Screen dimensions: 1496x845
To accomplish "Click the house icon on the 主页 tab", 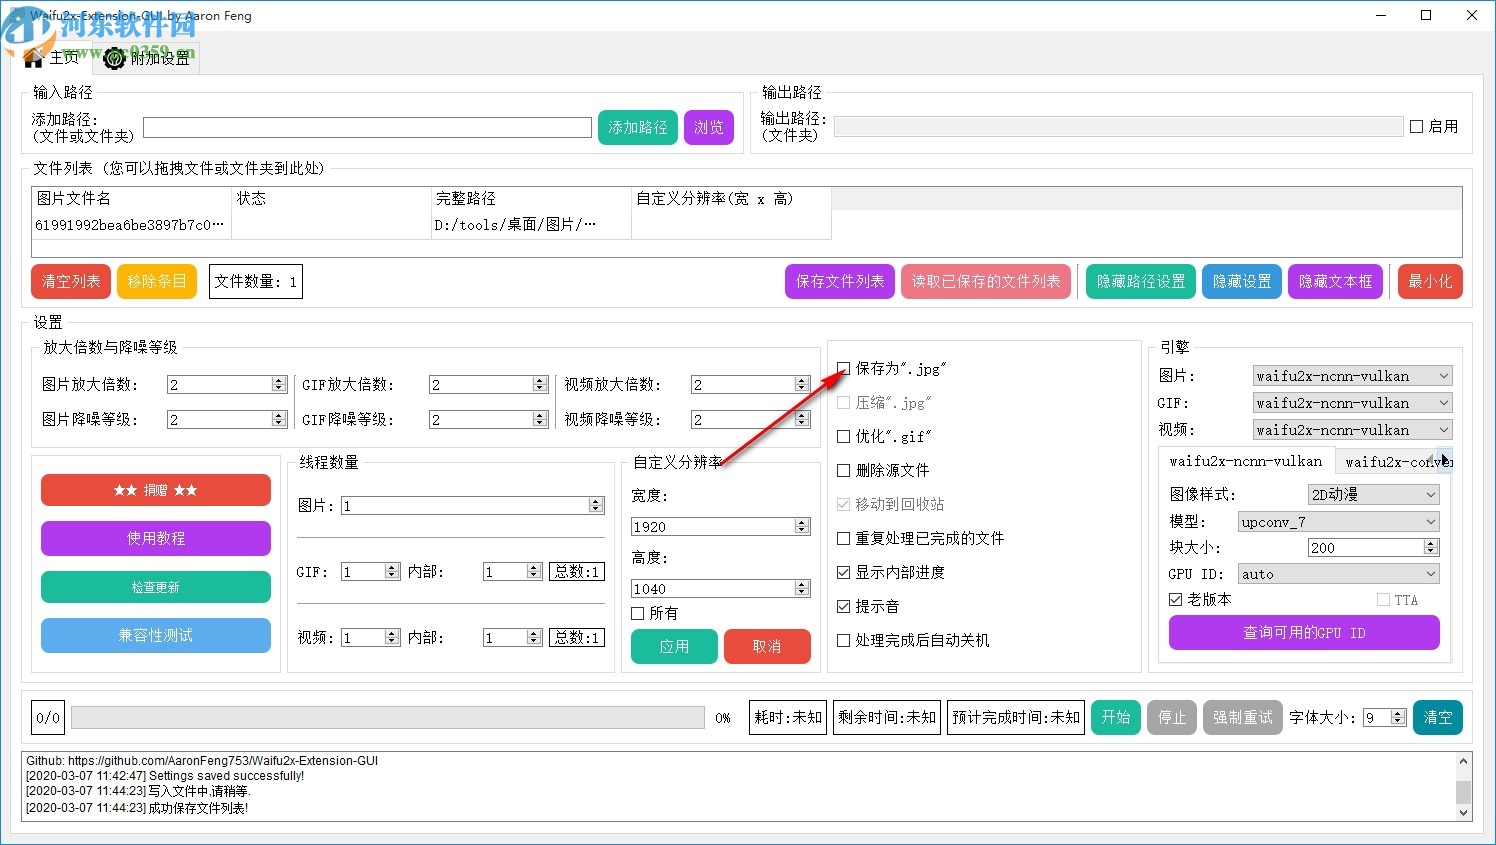I will 31,57.
